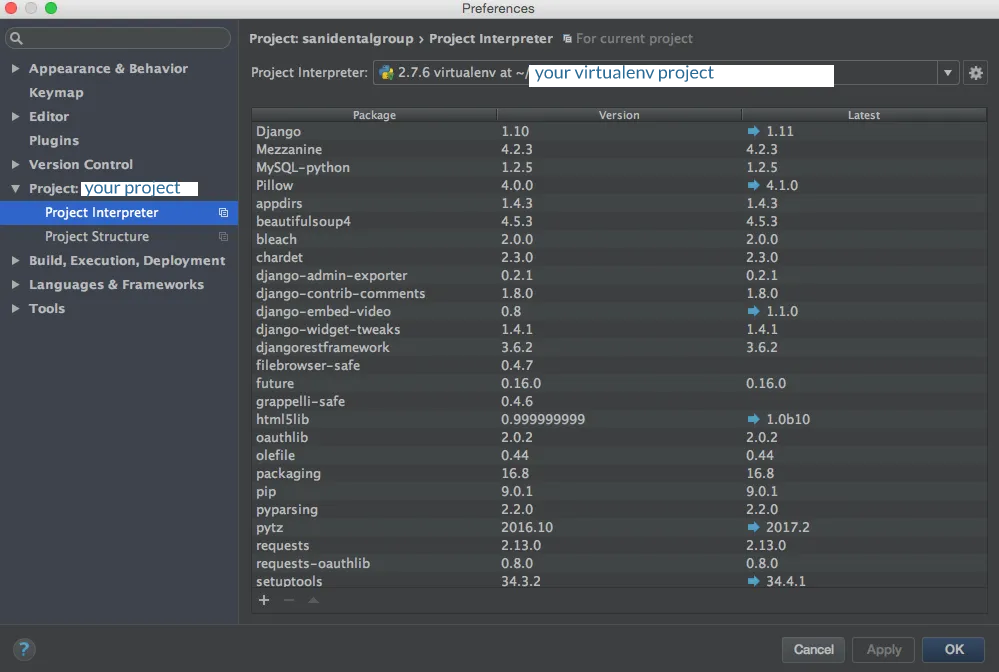This screenshot has height=672, width=999.
Task: Select the Pillow package row
Action: click(x=619, y=185)
